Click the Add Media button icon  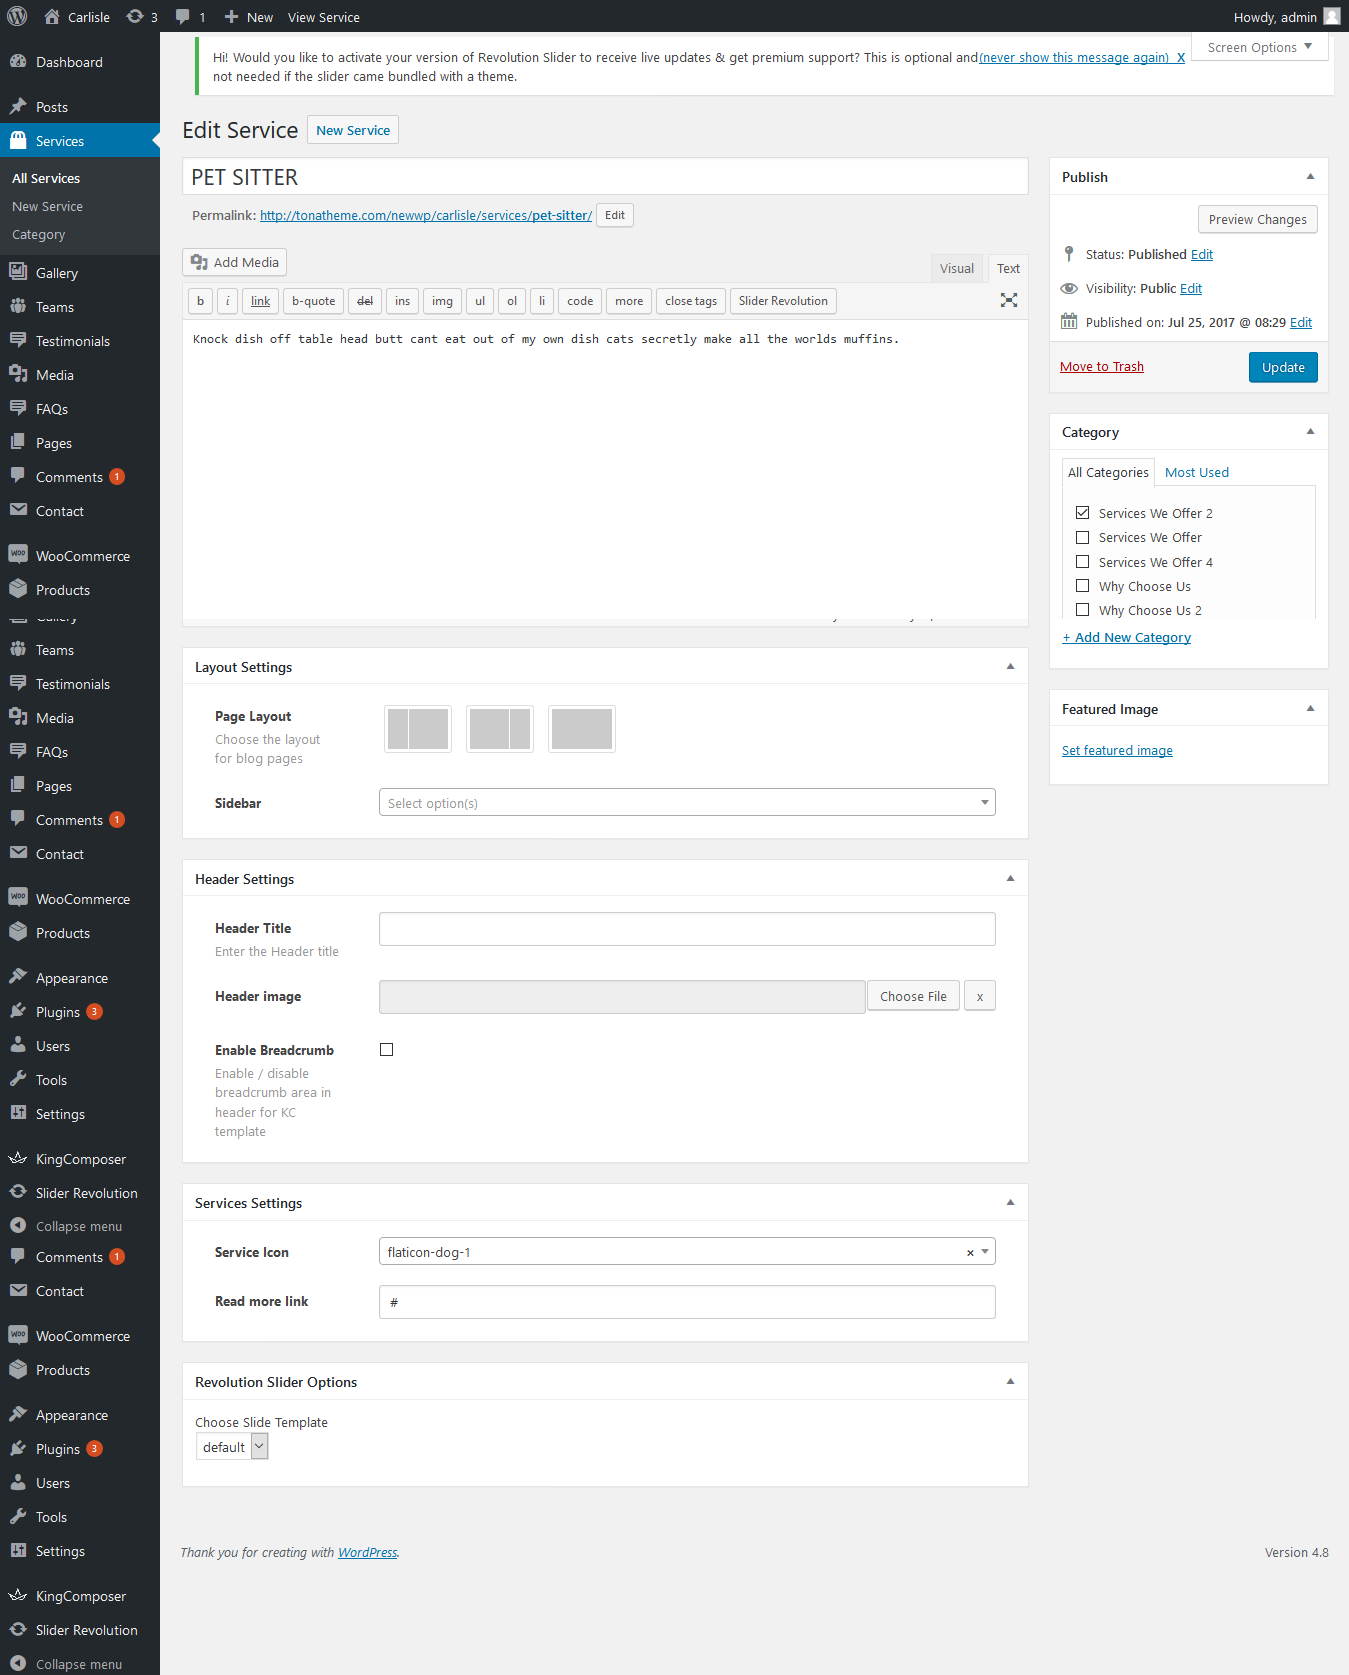[200, 262]
